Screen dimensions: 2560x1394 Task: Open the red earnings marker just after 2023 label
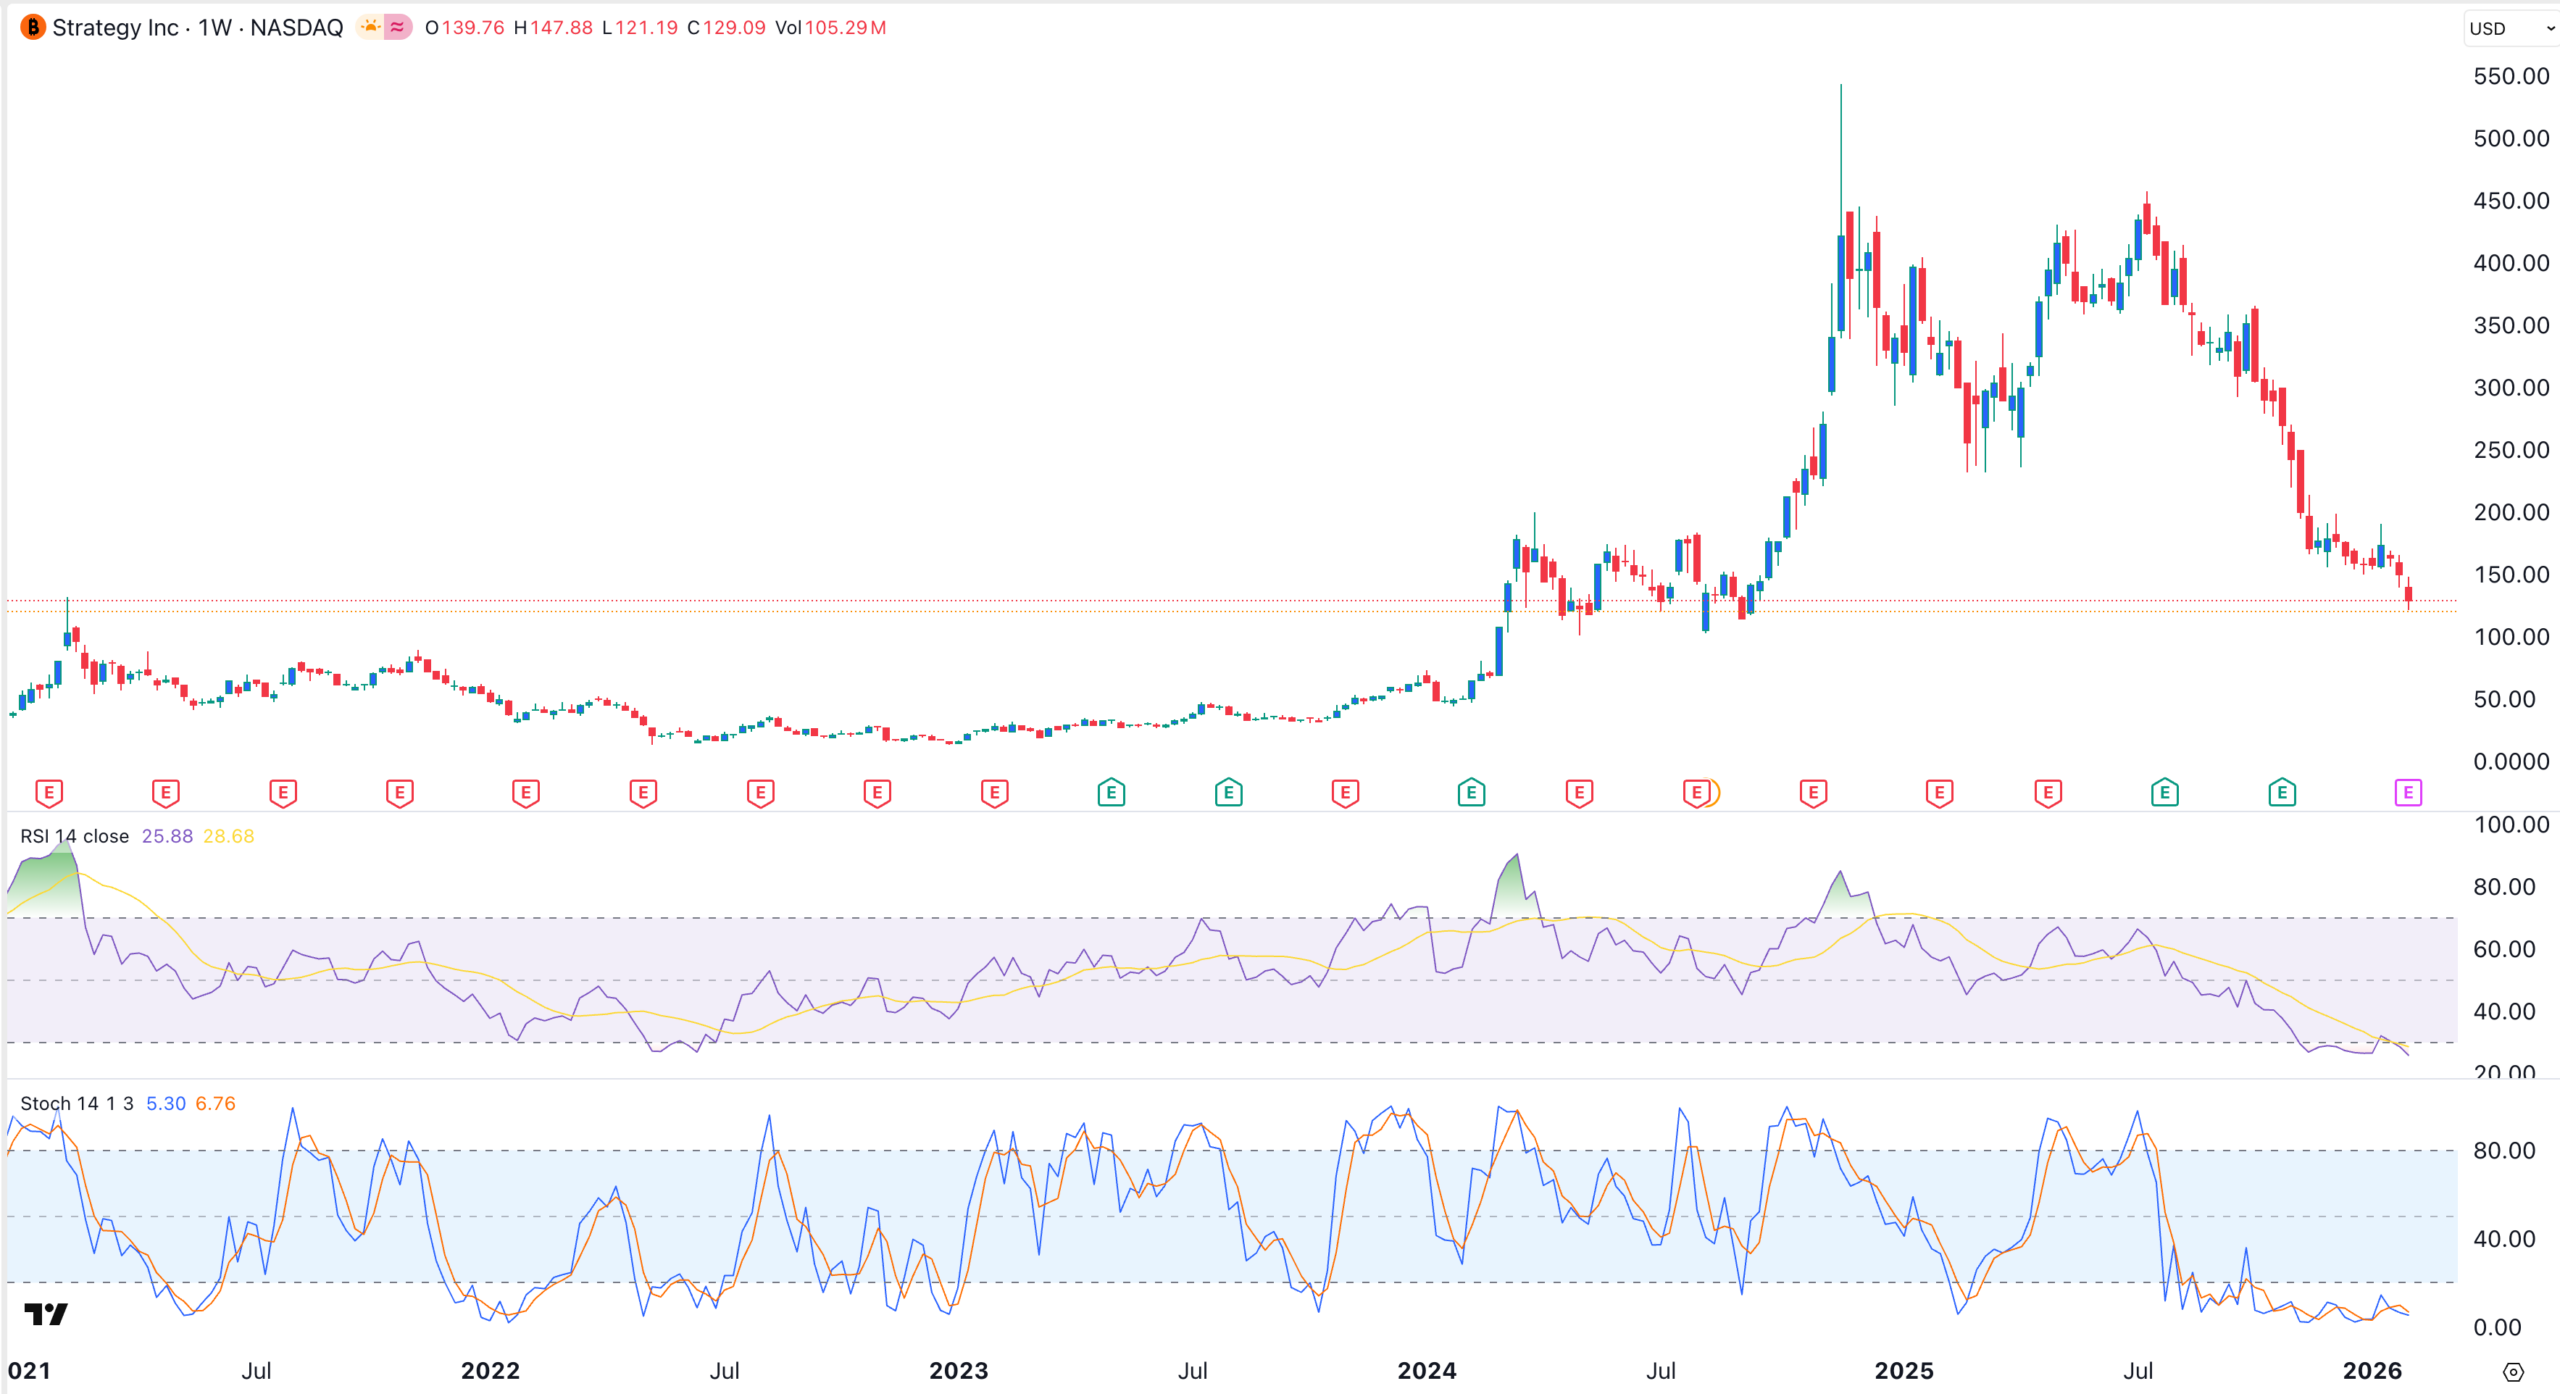(995, 793)
